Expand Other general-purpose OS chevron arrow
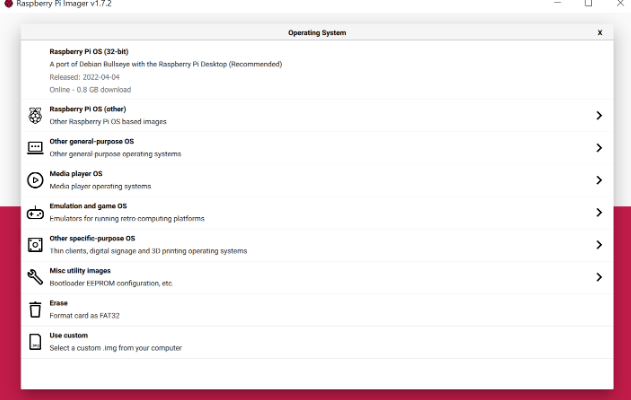 (599, 148)
